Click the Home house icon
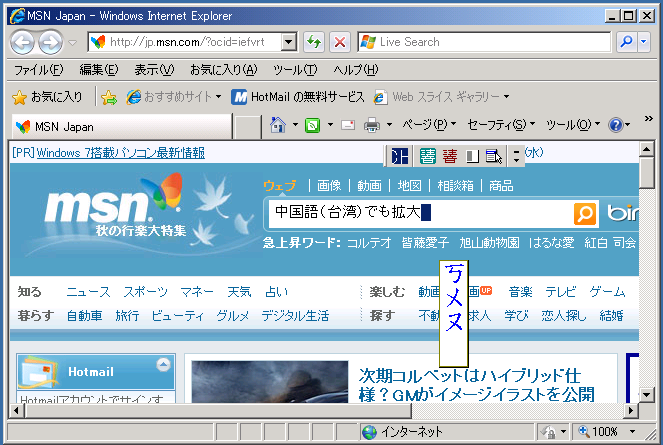The image size is (663, 445). pos(278,125)
